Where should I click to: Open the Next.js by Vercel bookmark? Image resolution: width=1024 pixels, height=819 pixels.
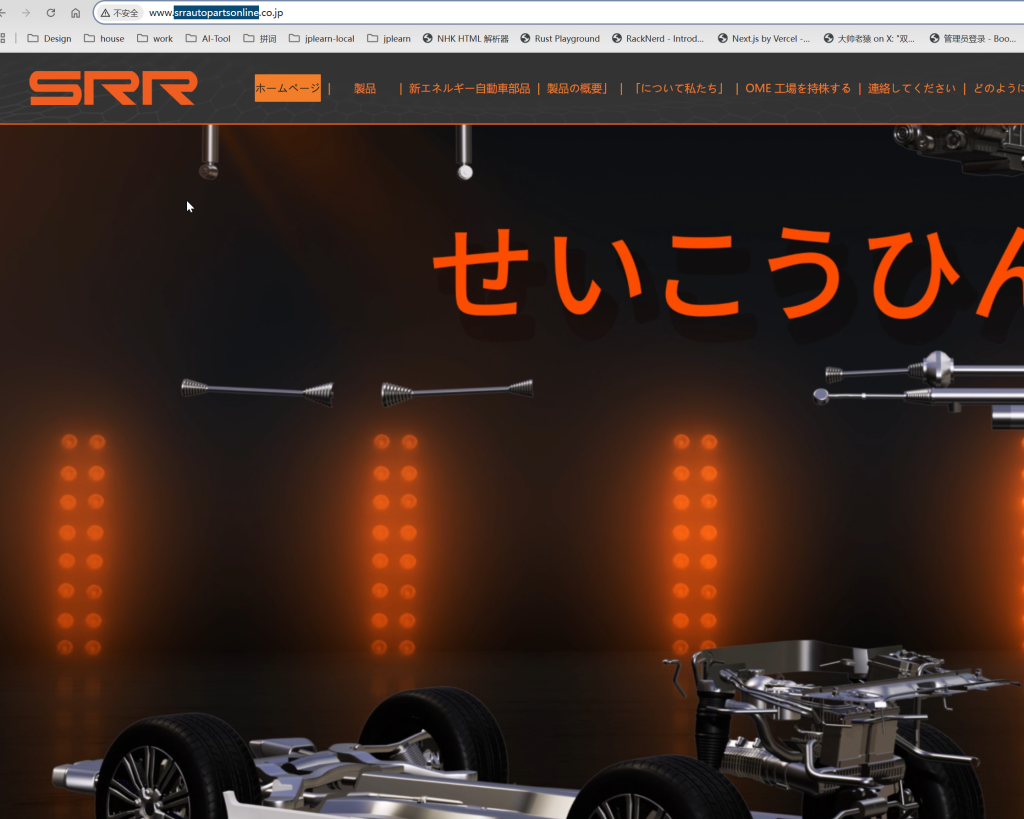(x=764, y=39)
